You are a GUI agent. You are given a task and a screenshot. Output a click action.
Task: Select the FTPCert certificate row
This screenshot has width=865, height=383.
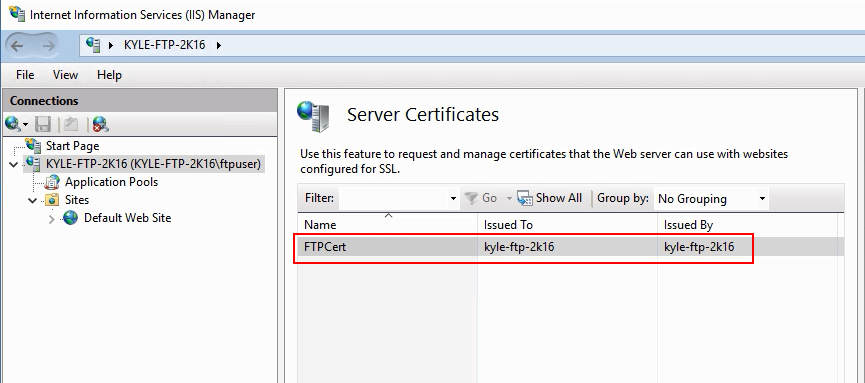571,247
